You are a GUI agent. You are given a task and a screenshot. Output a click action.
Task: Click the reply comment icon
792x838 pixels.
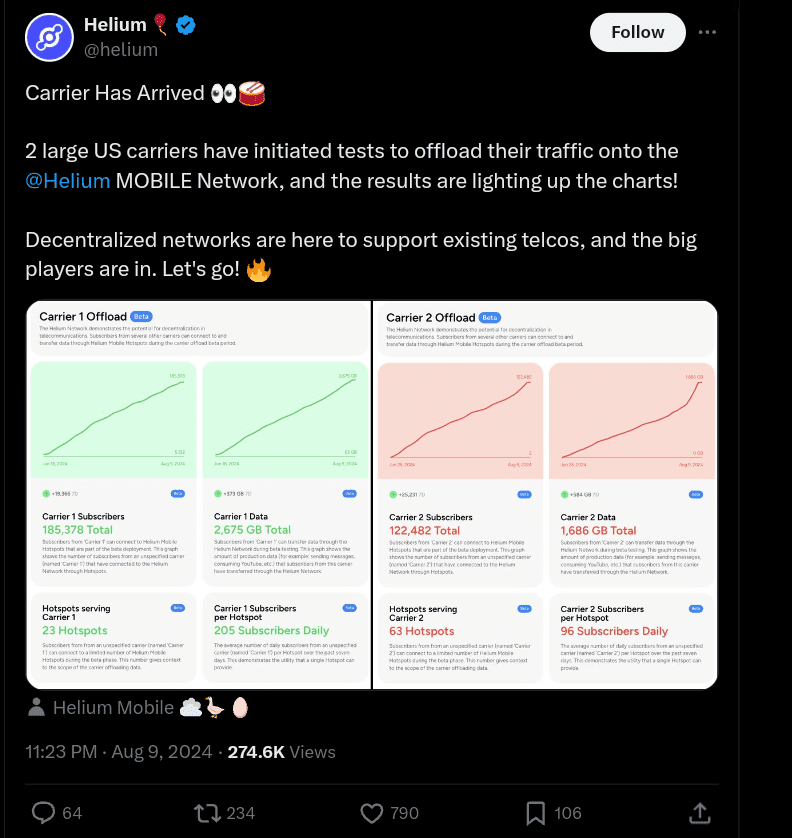[44, 812]
